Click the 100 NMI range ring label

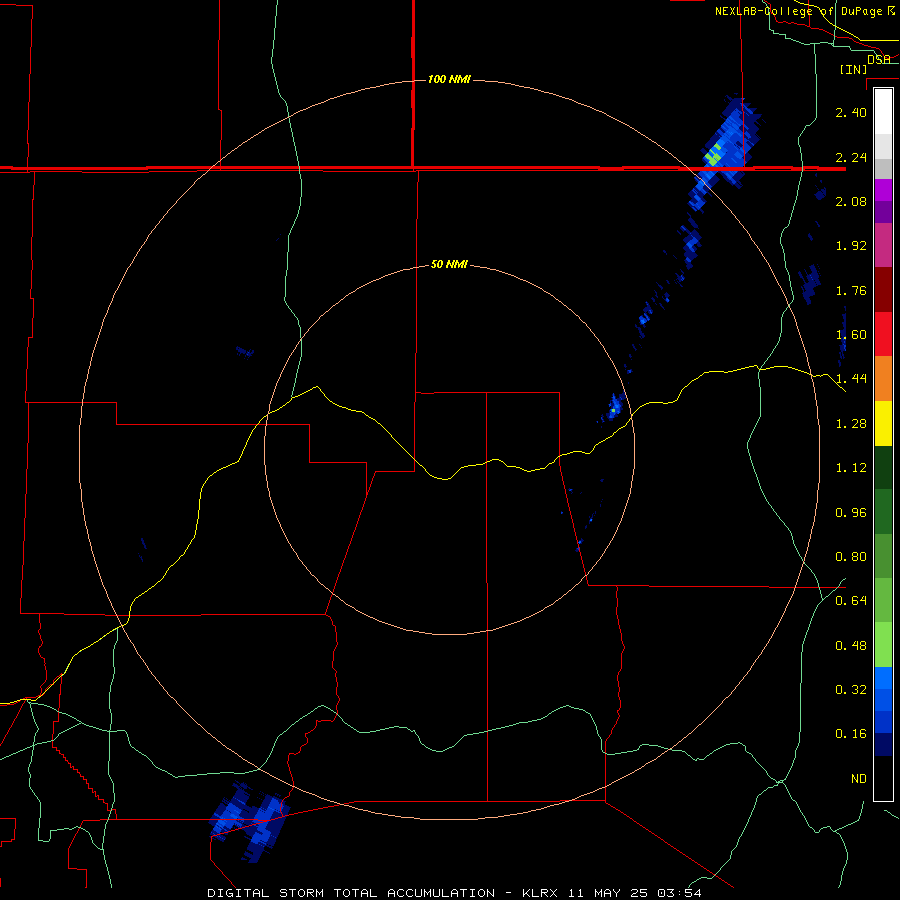[449, 79]
